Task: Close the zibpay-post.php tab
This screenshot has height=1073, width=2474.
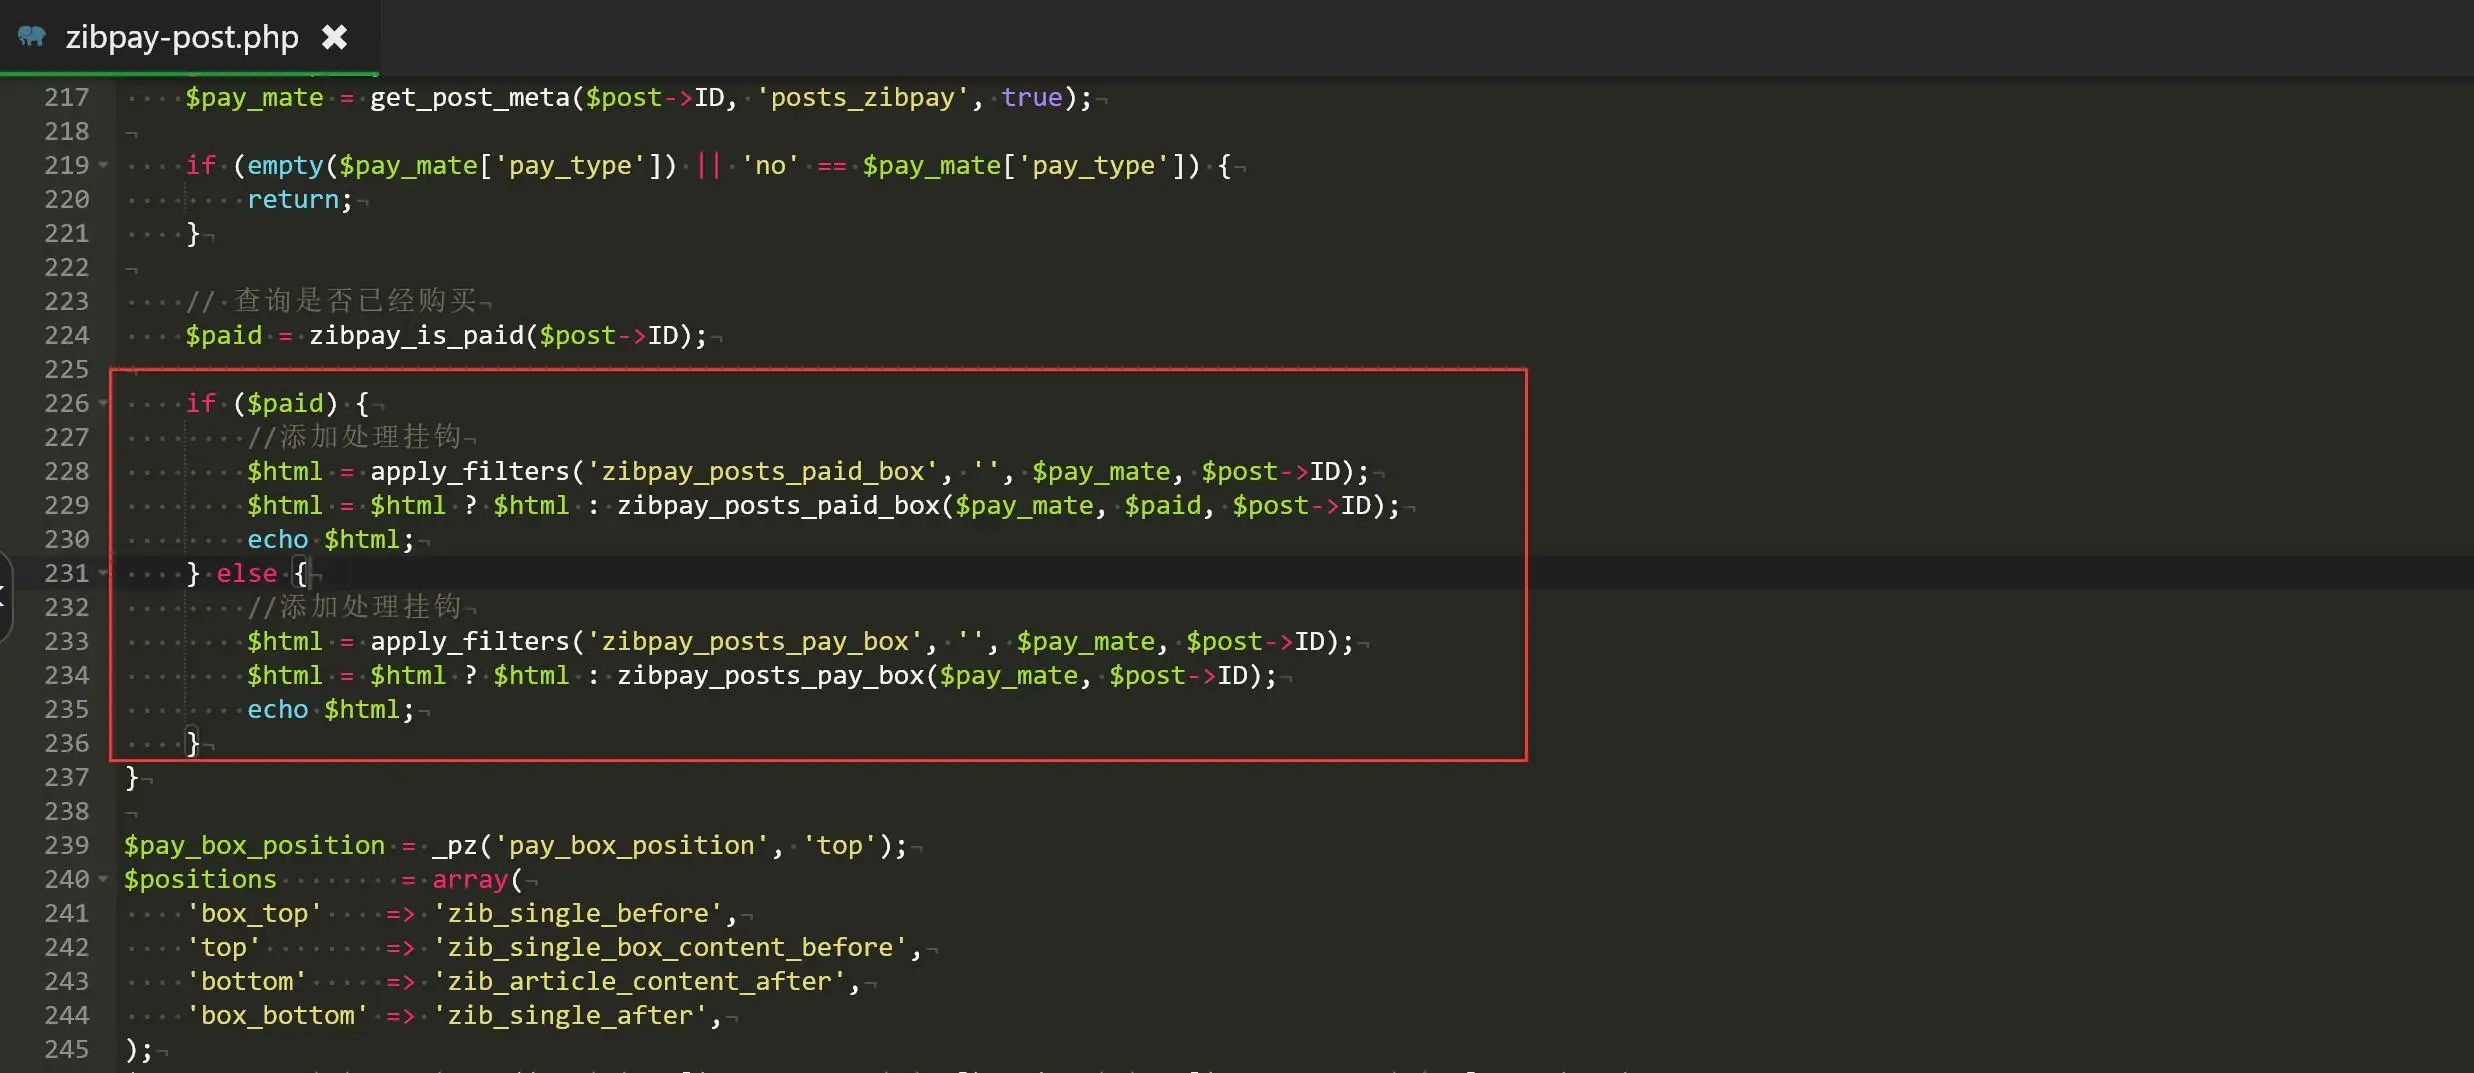Action: pyautogui.click(x=334, y=37)
